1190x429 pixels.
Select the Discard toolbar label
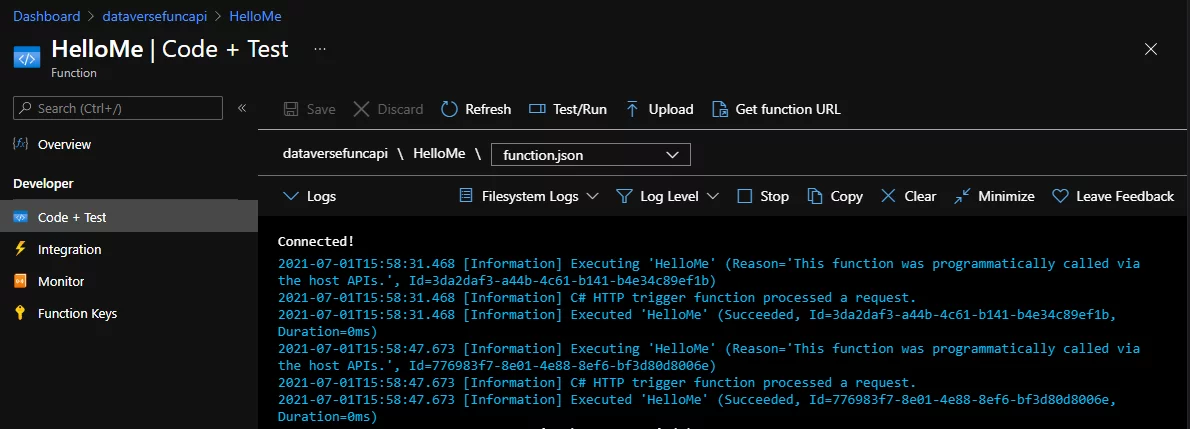pos(400,109)
